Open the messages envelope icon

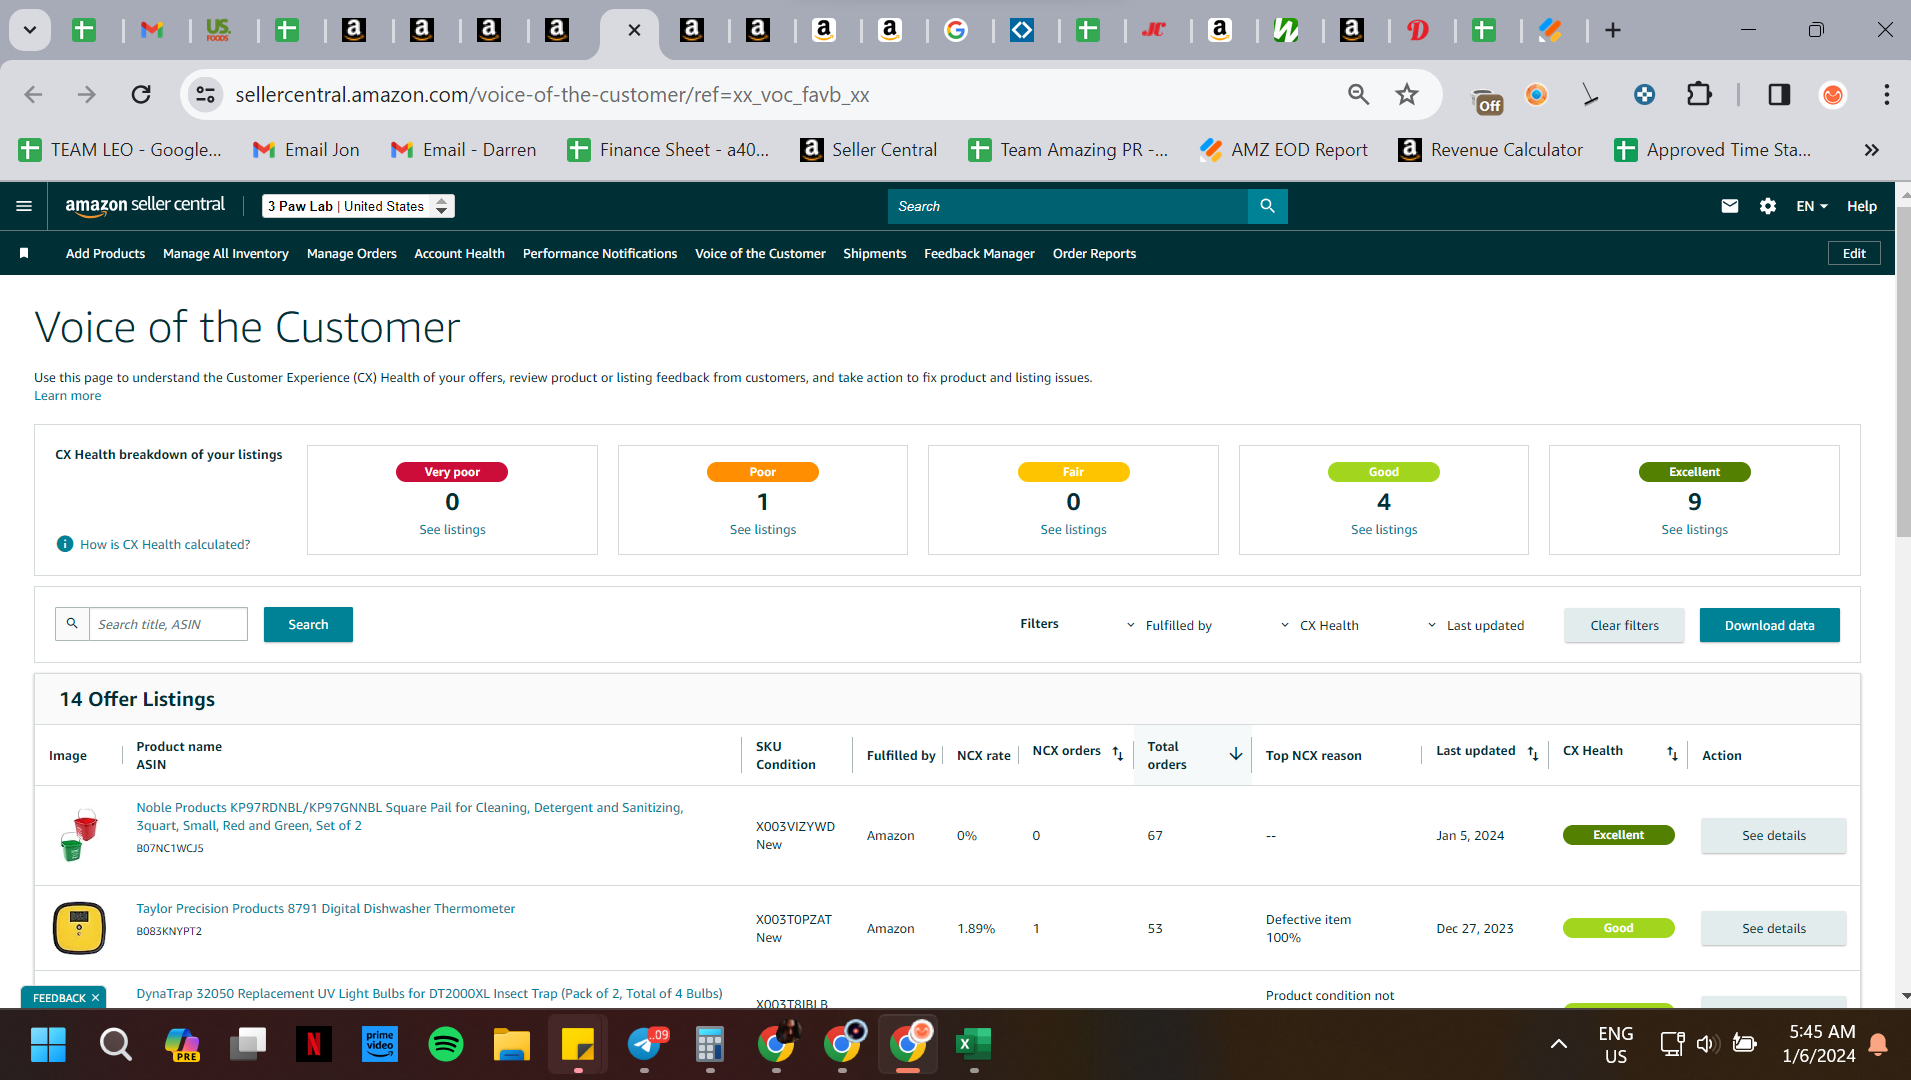(1730, 206)
